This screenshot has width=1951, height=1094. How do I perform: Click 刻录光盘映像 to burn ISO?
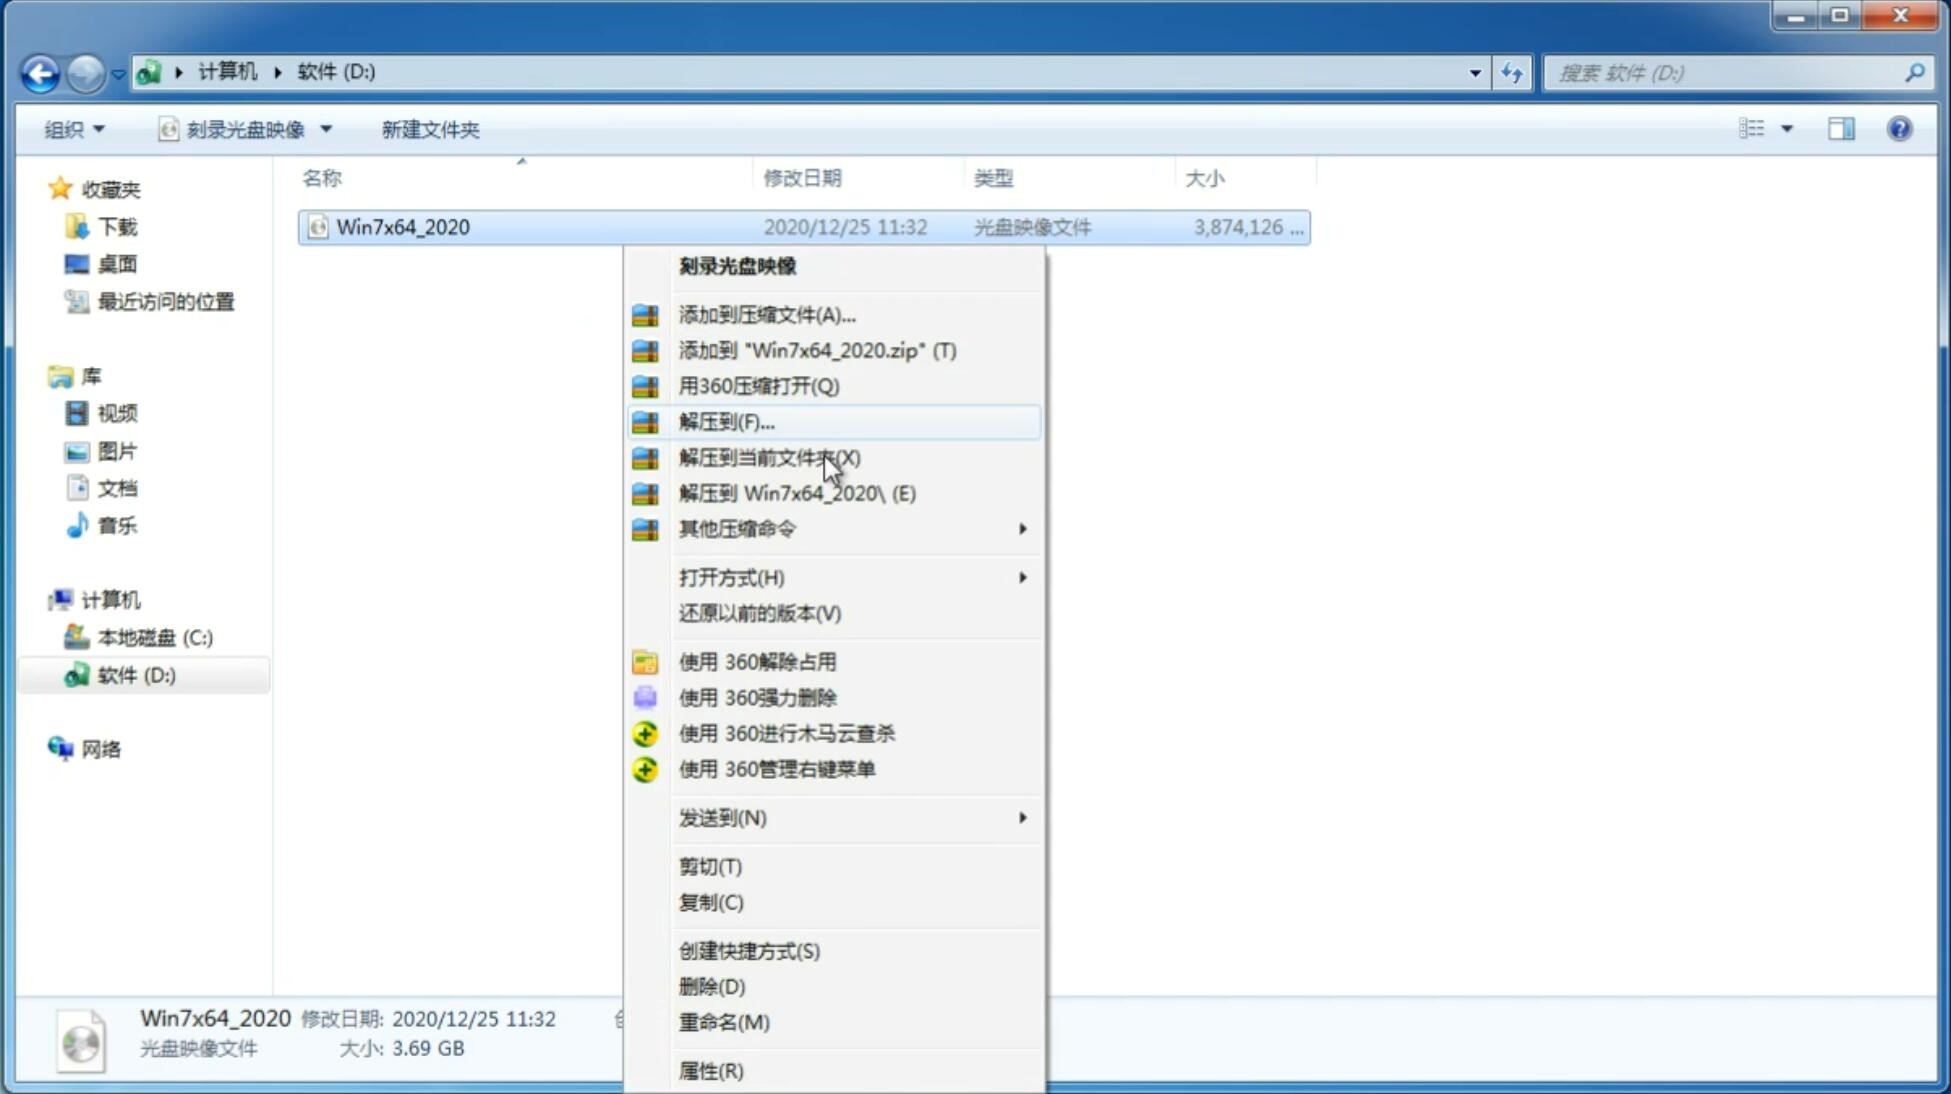point(738,265)
